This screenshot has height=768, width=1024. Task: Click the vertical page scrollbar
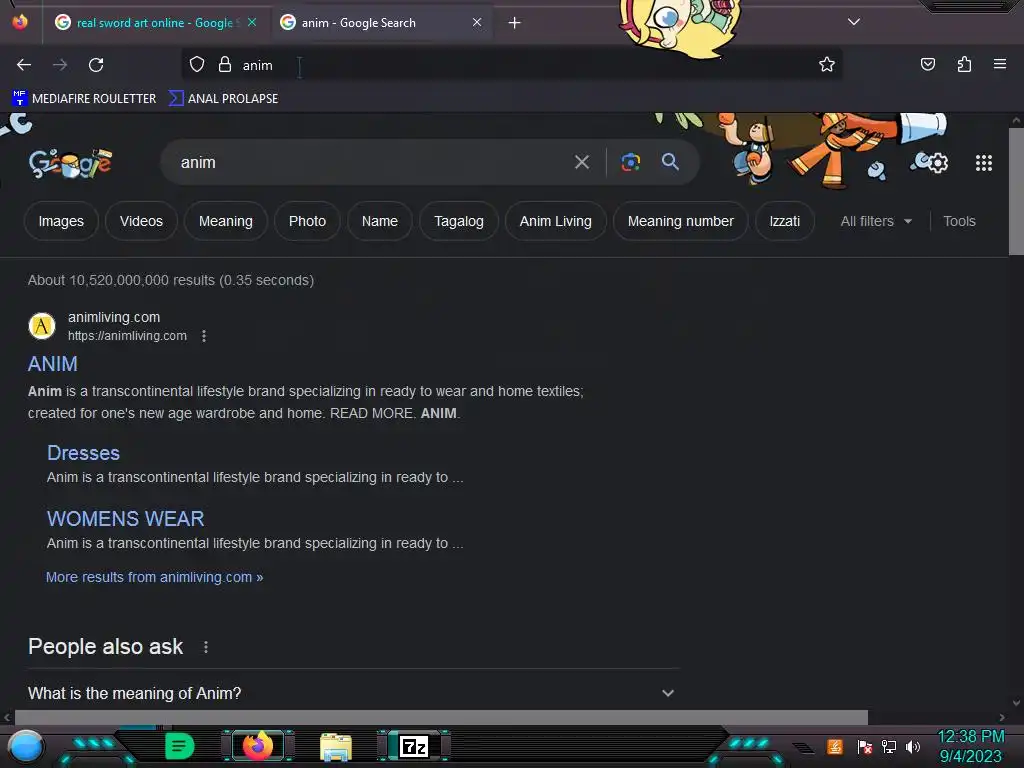coord(1016,191)
